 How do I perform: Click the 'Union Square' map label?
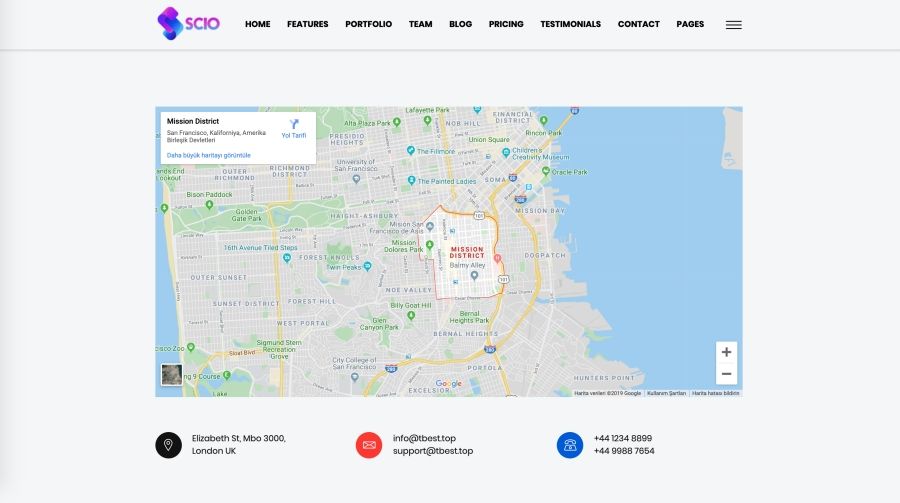489,140
